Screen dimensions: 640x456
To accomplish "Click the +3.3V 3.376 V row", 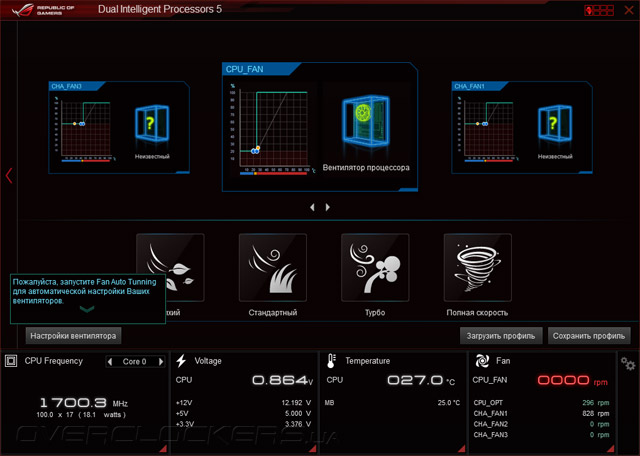I will (244, 424).
